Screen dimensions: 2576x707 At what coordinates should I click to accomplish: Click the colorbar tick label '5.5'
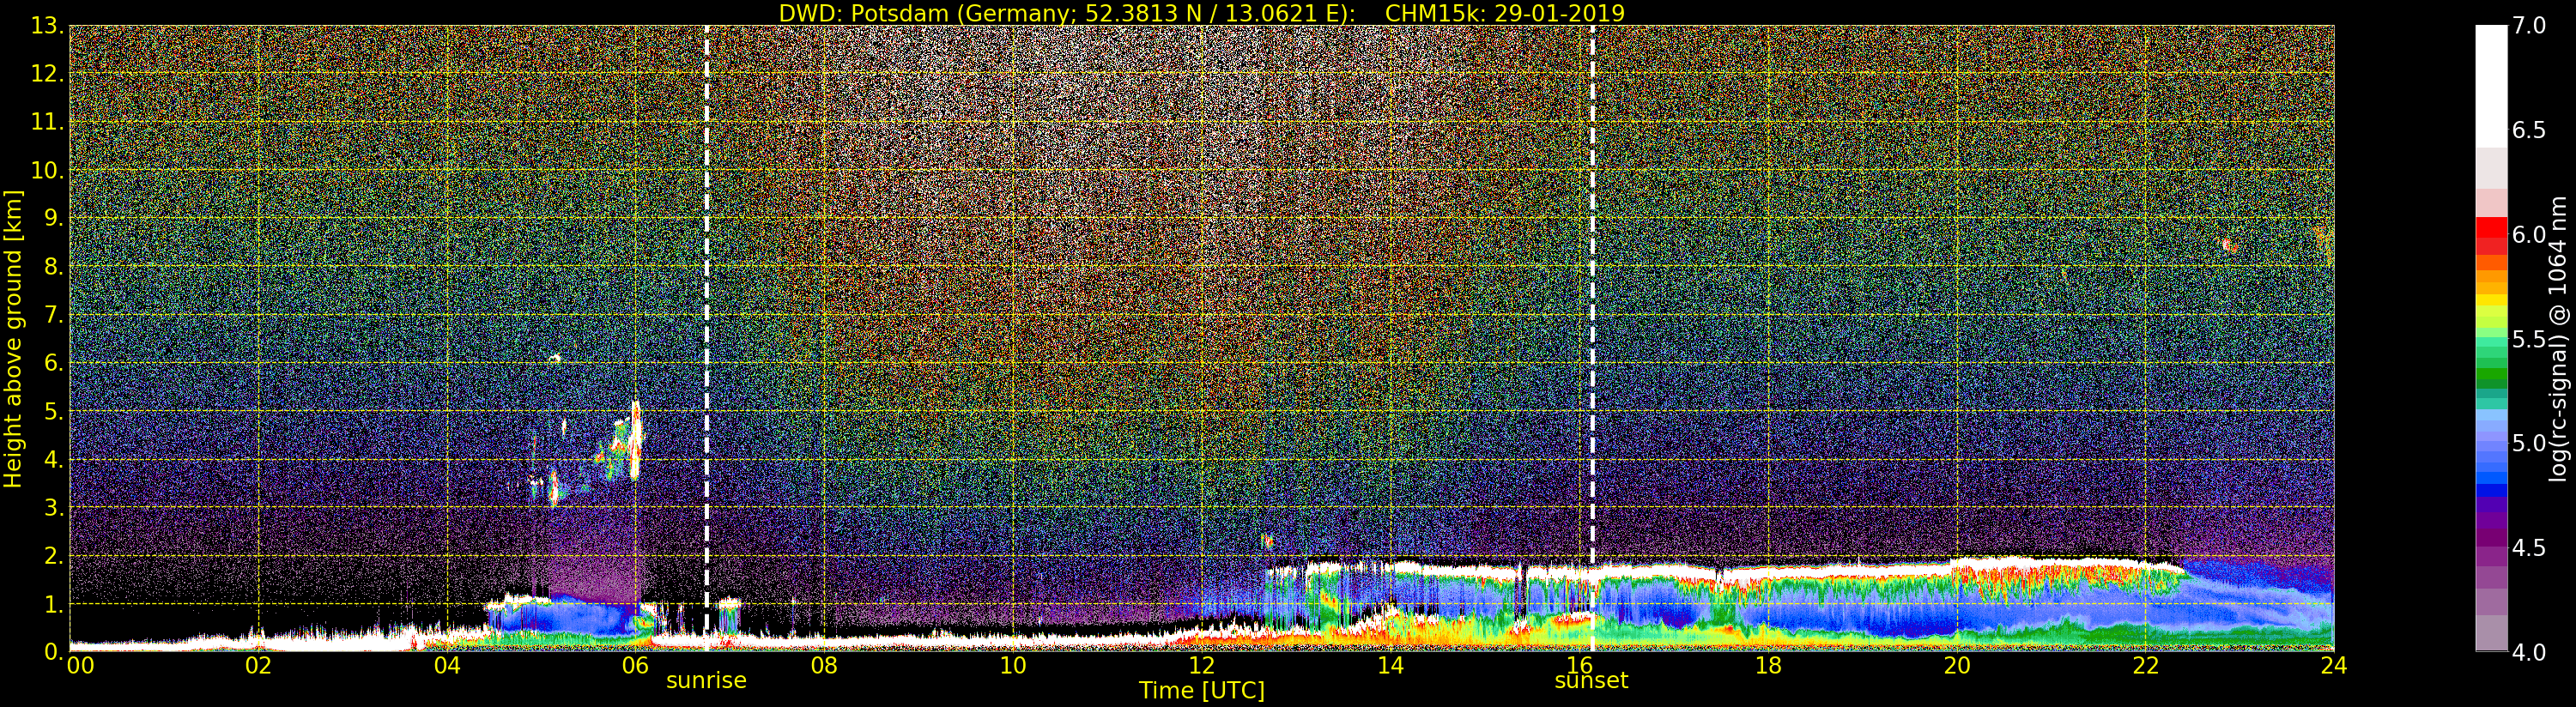coord(2529,339)
